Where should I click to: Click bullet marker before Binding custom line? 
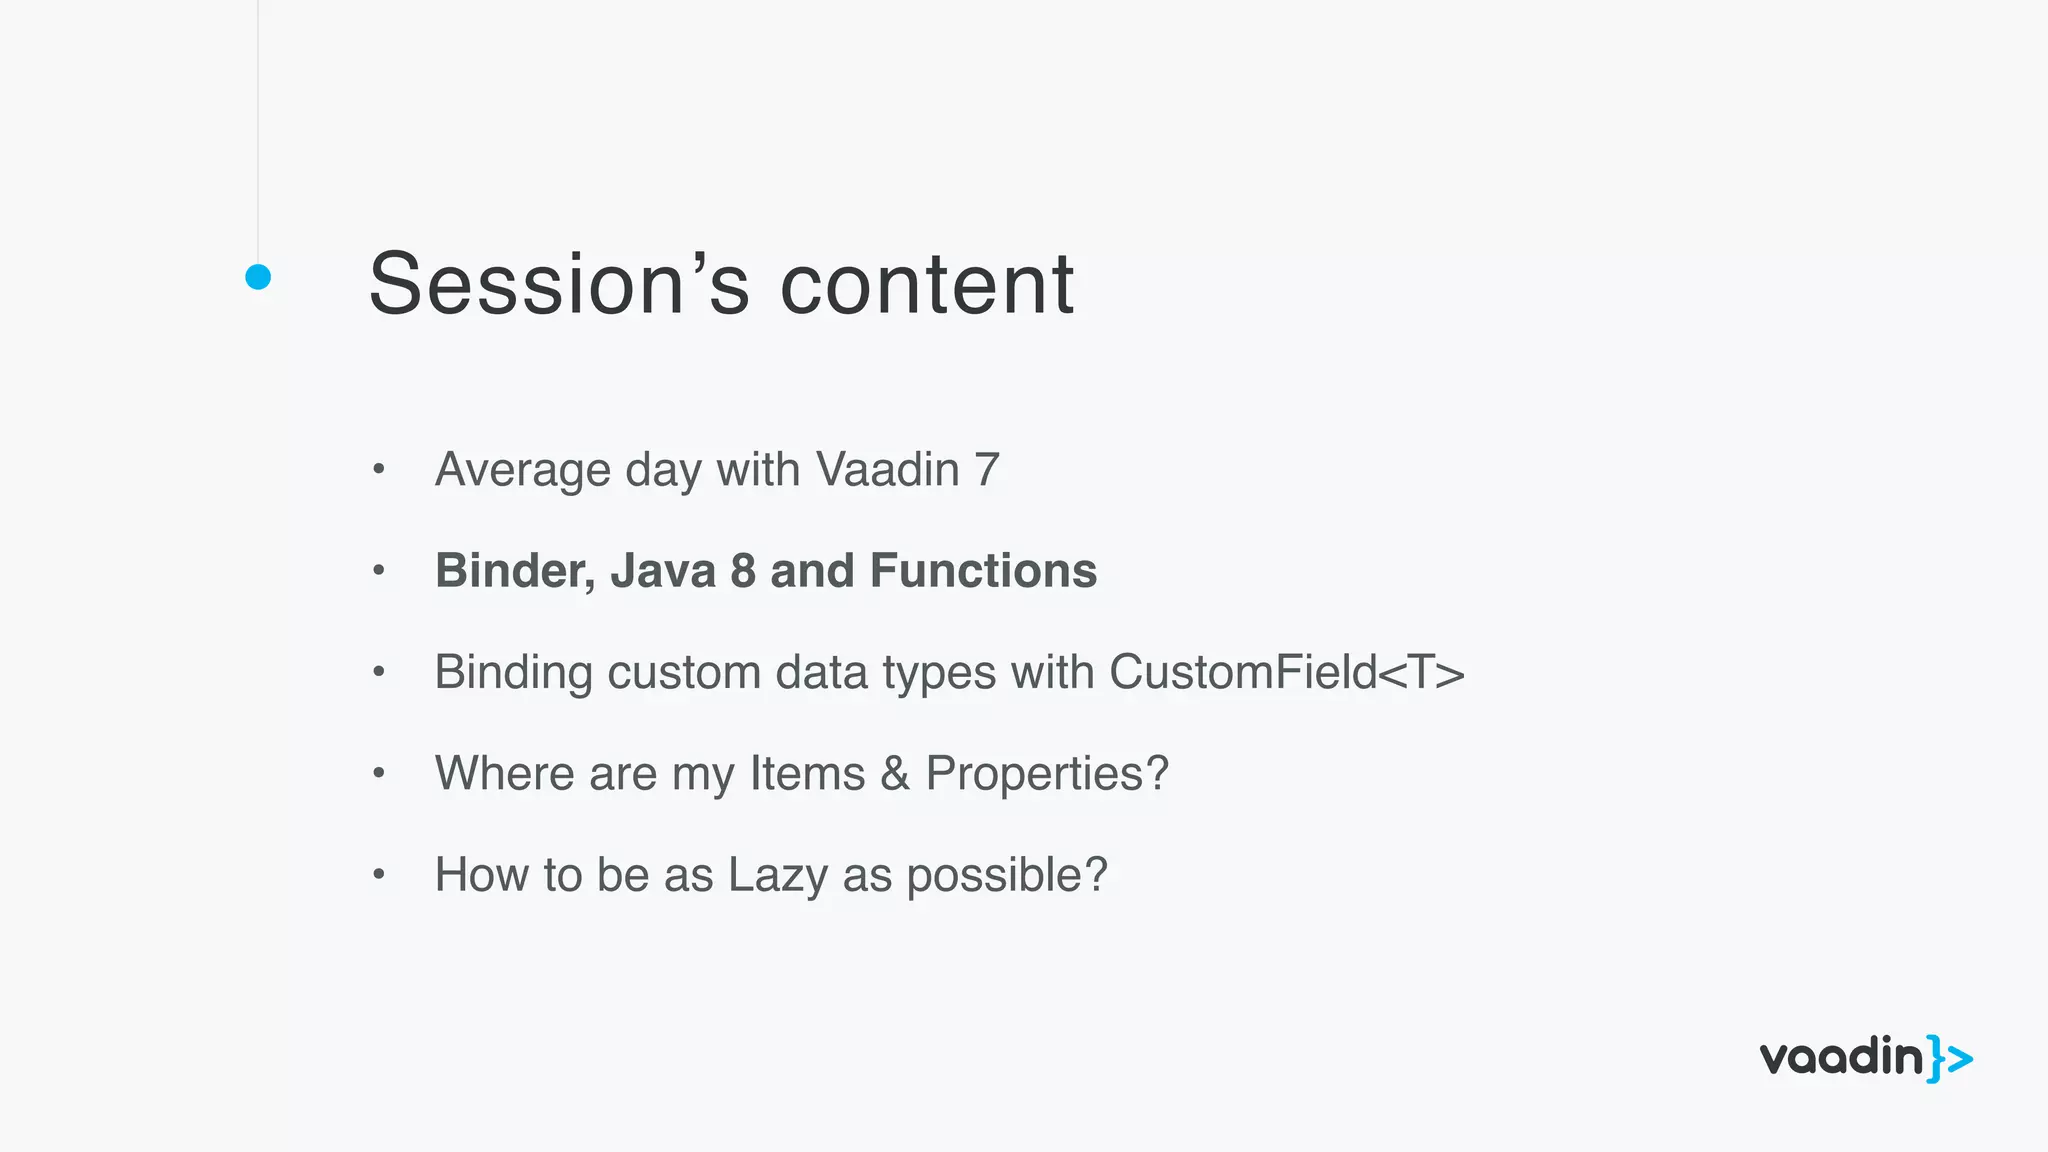coord(378,672)
